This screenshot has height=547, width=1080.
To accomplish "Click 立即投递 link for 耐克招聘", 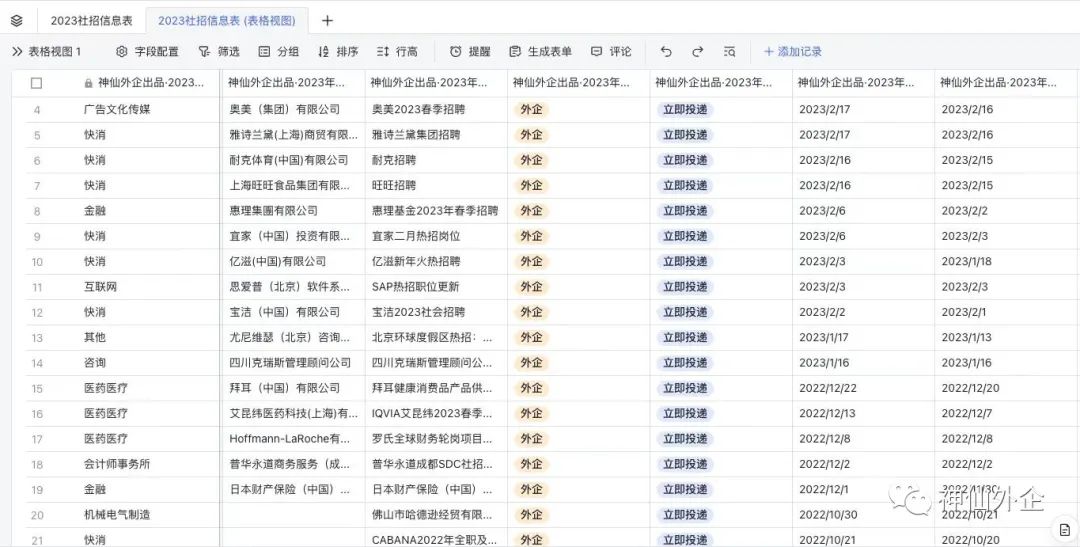I will click(x=685, y=160).
